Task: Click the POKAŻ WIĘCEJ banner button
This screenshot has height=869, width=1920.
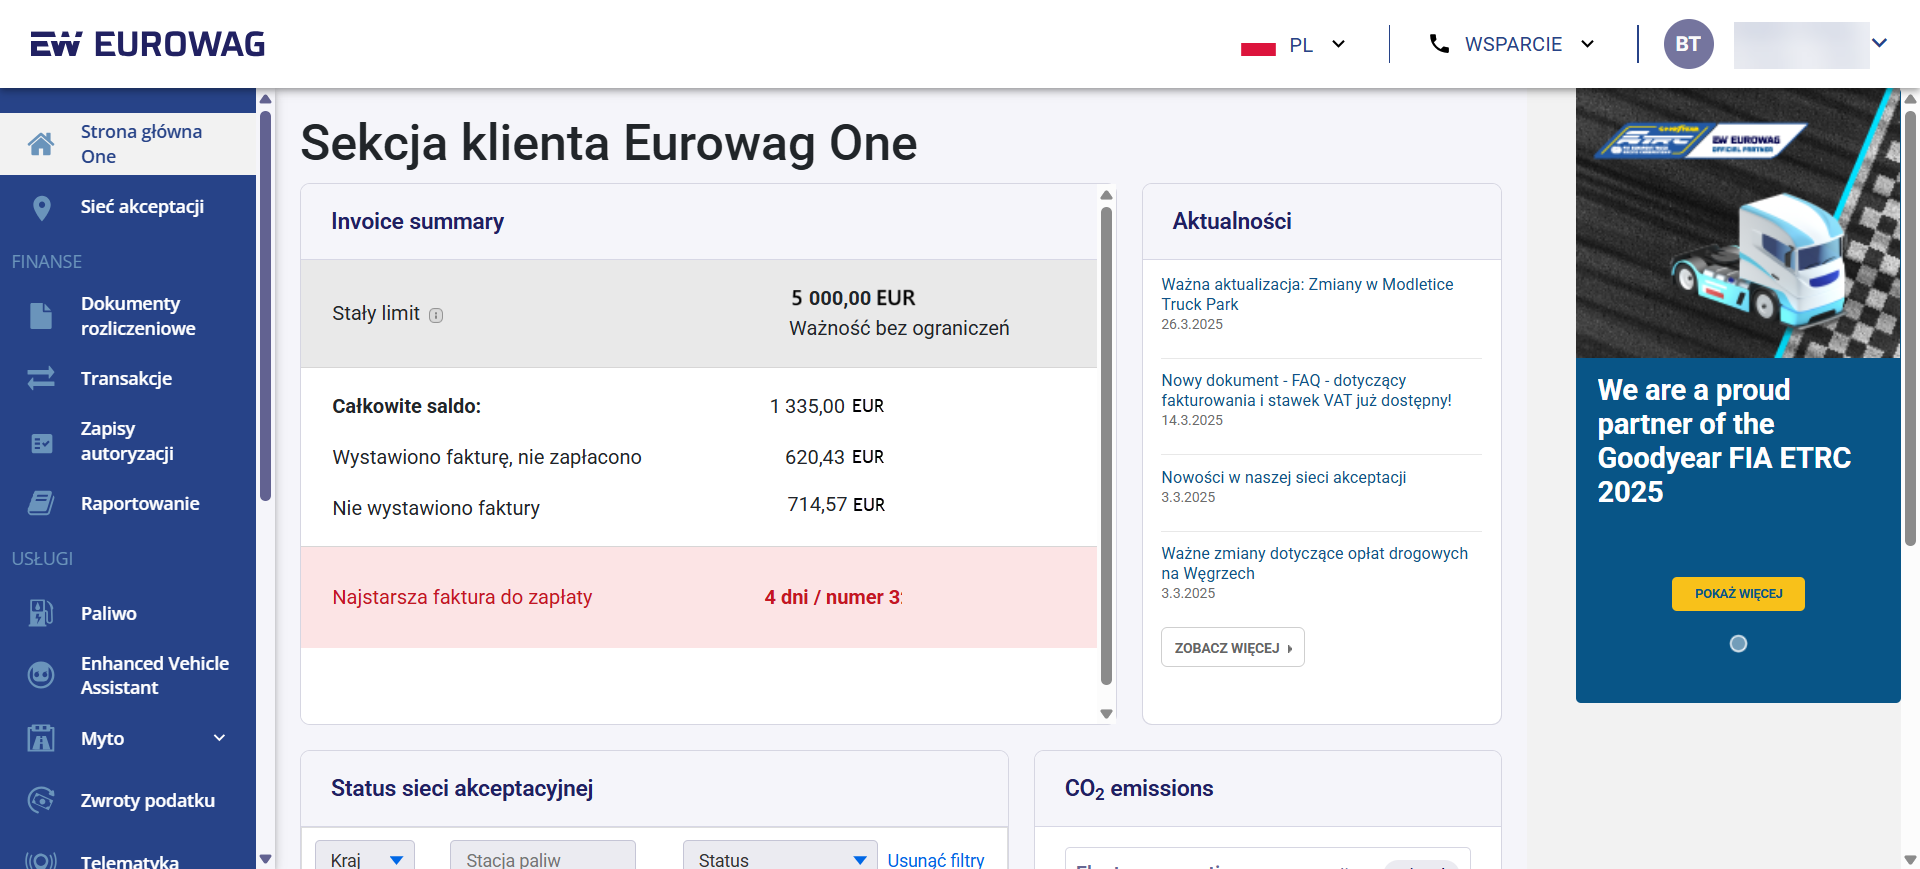Action: pos(1738,594)
